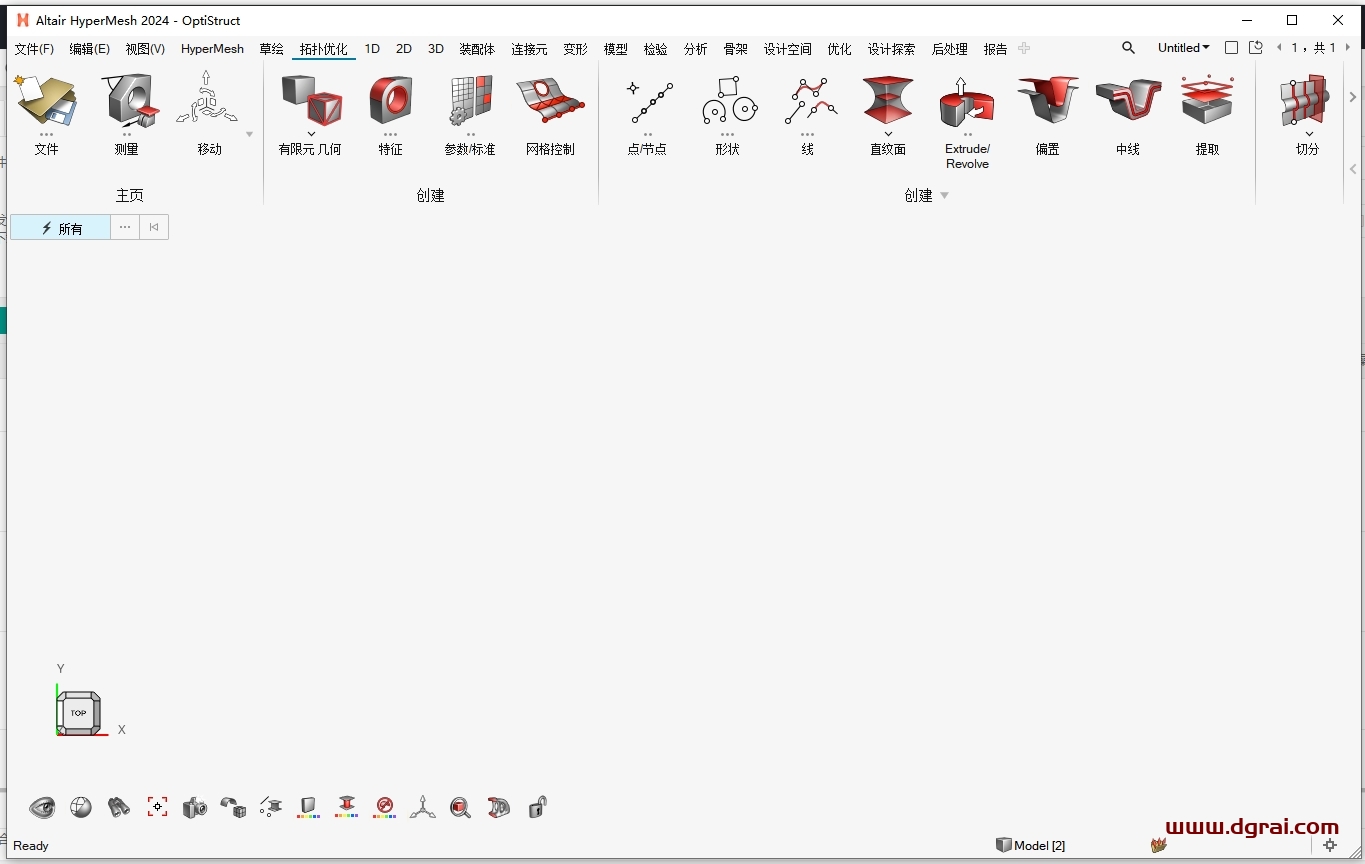Screen dimensions: 1365x864
Task: Click the plus icon to add ribbon tab
Action: coord(1024,48)
